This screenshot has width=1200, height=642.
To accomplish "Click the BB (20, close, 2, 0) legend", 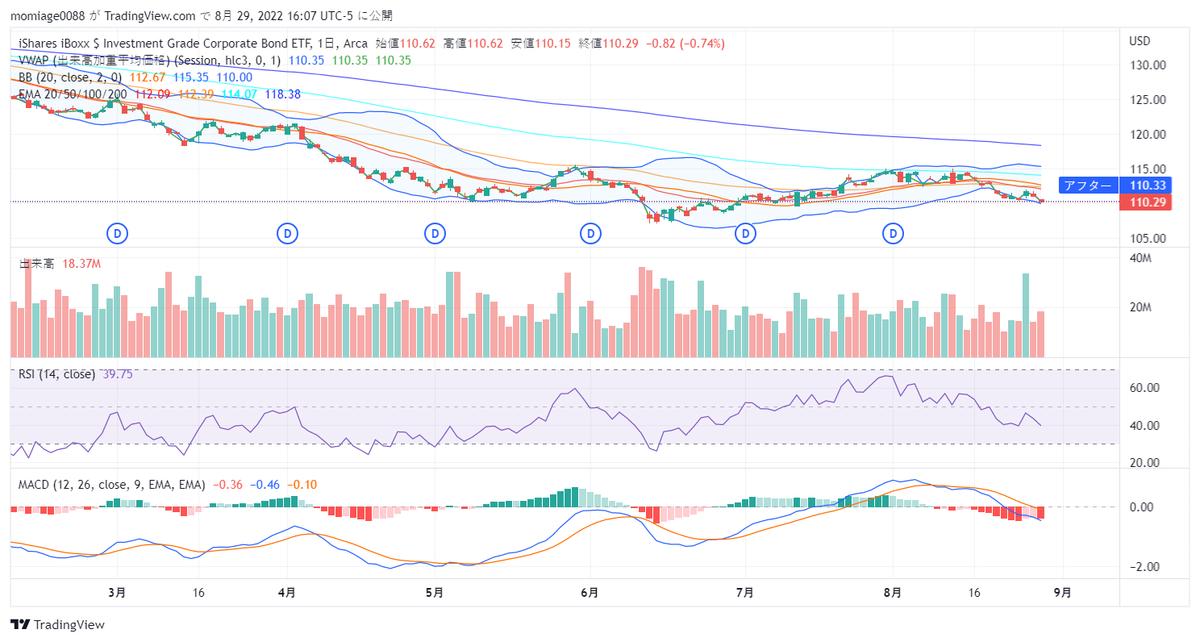I will tap(71, 77).
